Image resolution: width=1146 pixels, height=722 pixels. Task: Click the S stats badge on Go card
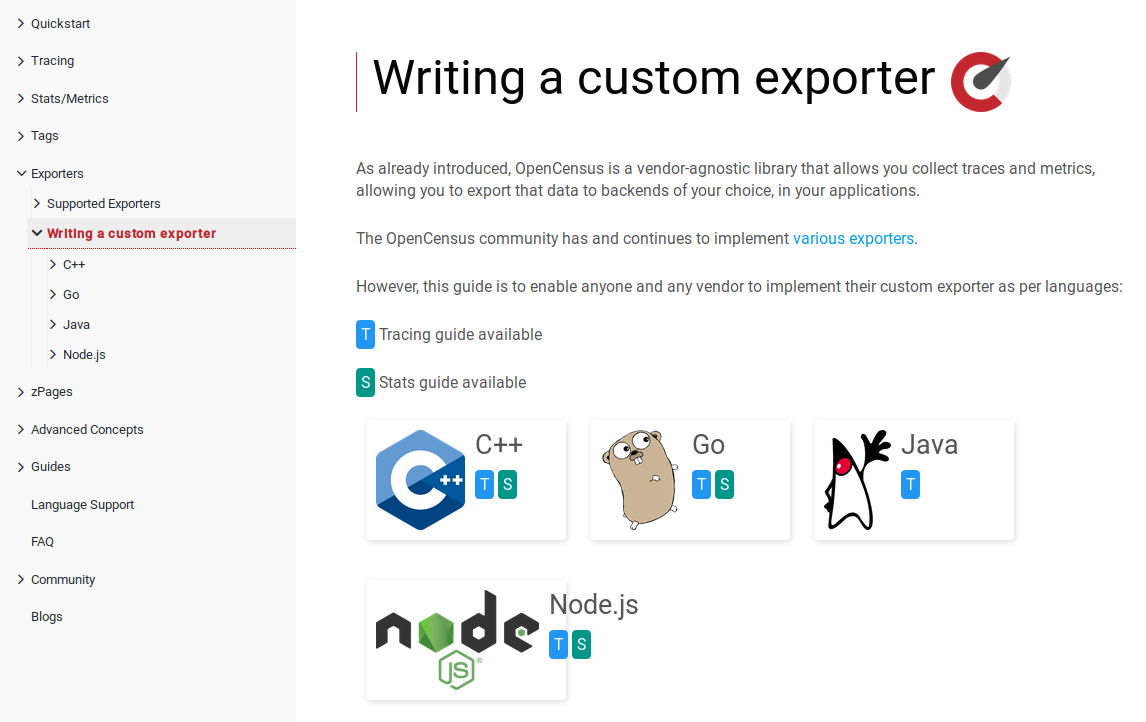pyautogui.click(x=724, y=484)
